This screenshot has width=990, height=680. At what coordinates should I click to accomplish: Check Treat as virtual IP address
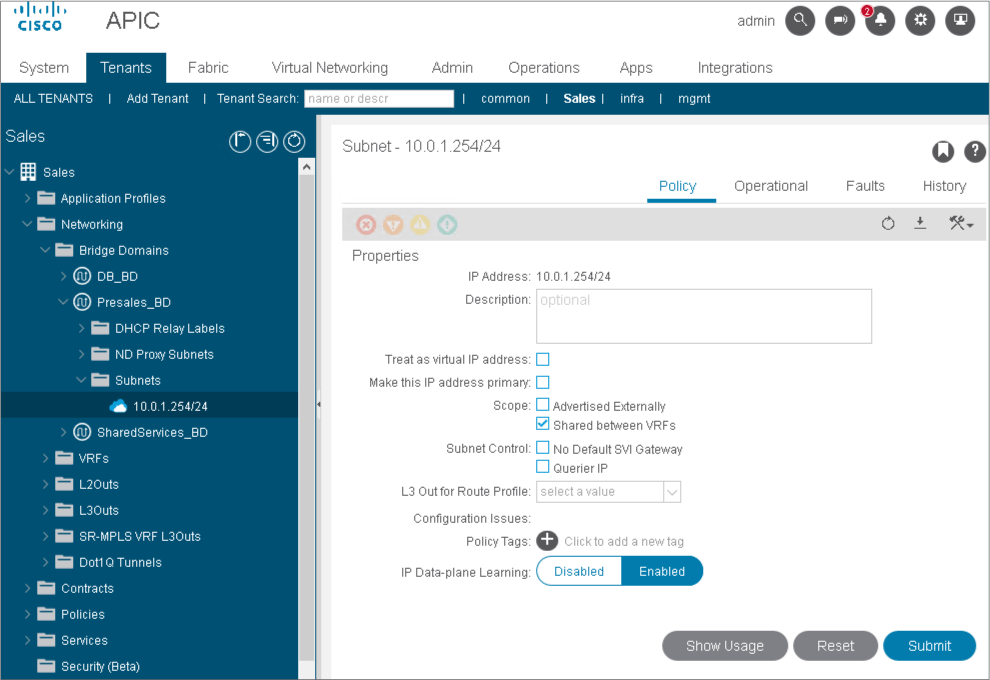point(543,359)
